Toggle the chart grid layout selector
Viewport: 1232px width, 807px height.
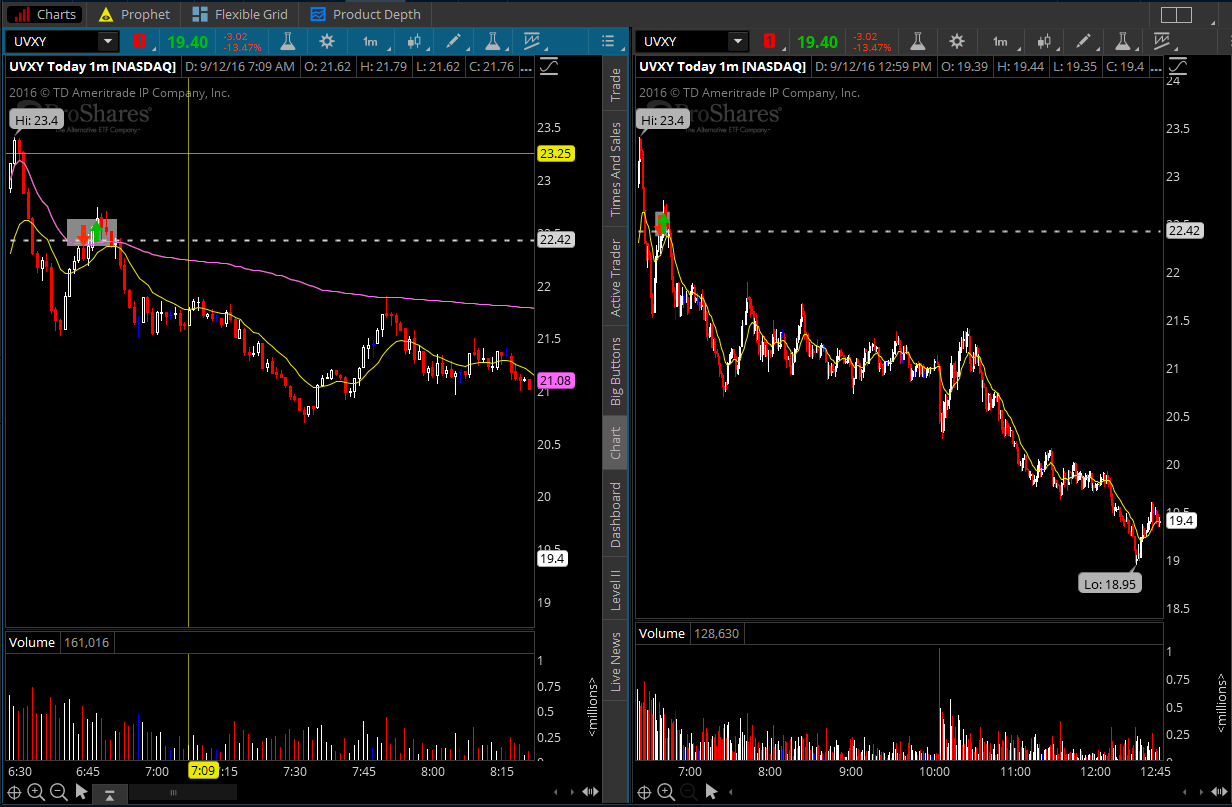[1176, 14]
